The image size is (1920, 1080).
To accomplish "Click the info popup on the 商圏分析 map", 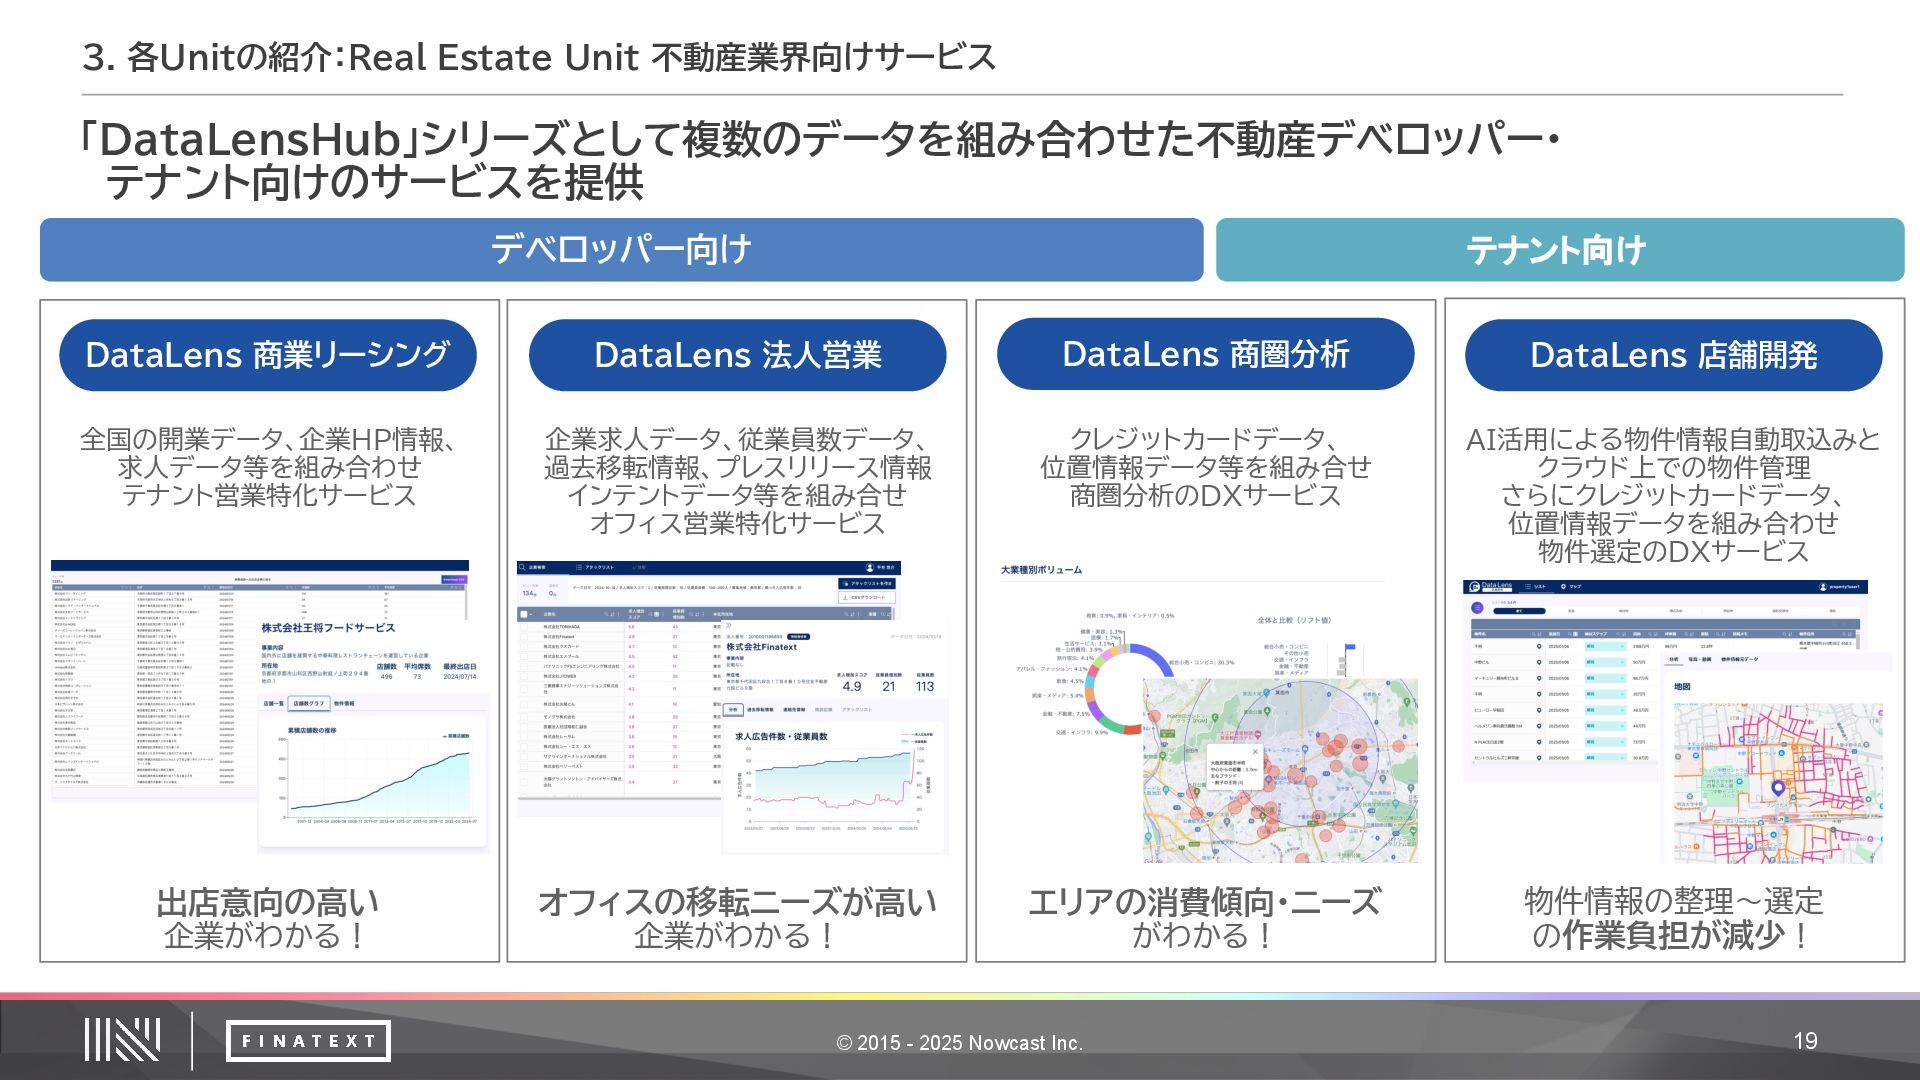I will click(x=1232, y=767).
